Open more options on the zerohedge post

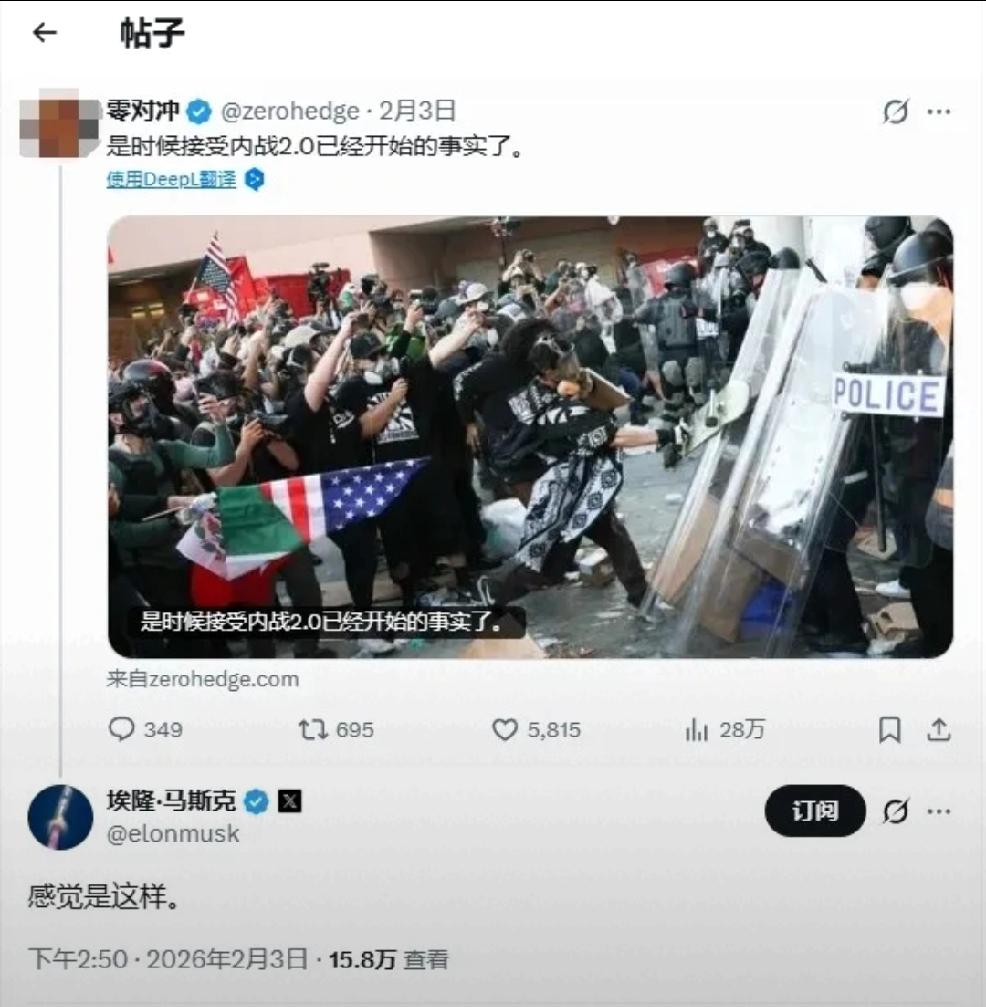[938, 112]
